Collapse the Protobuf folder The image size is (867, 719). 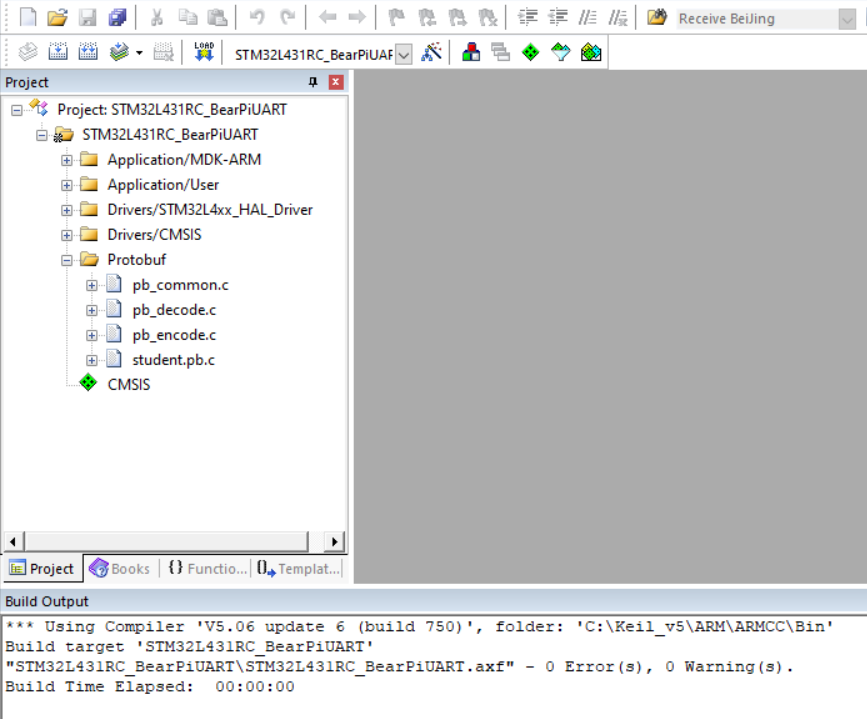click(65, 259)
